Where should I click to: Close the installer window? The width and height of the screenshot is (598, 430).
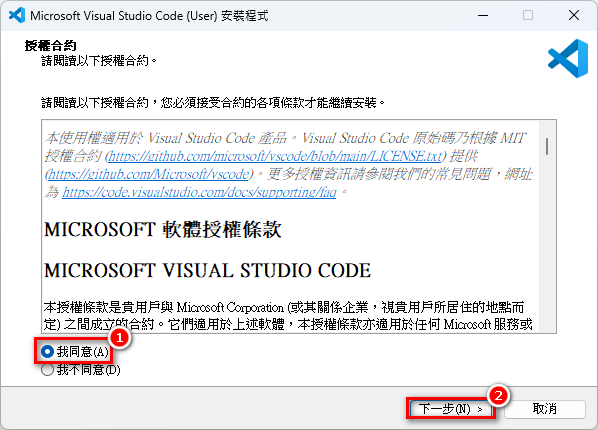[574, 15]
